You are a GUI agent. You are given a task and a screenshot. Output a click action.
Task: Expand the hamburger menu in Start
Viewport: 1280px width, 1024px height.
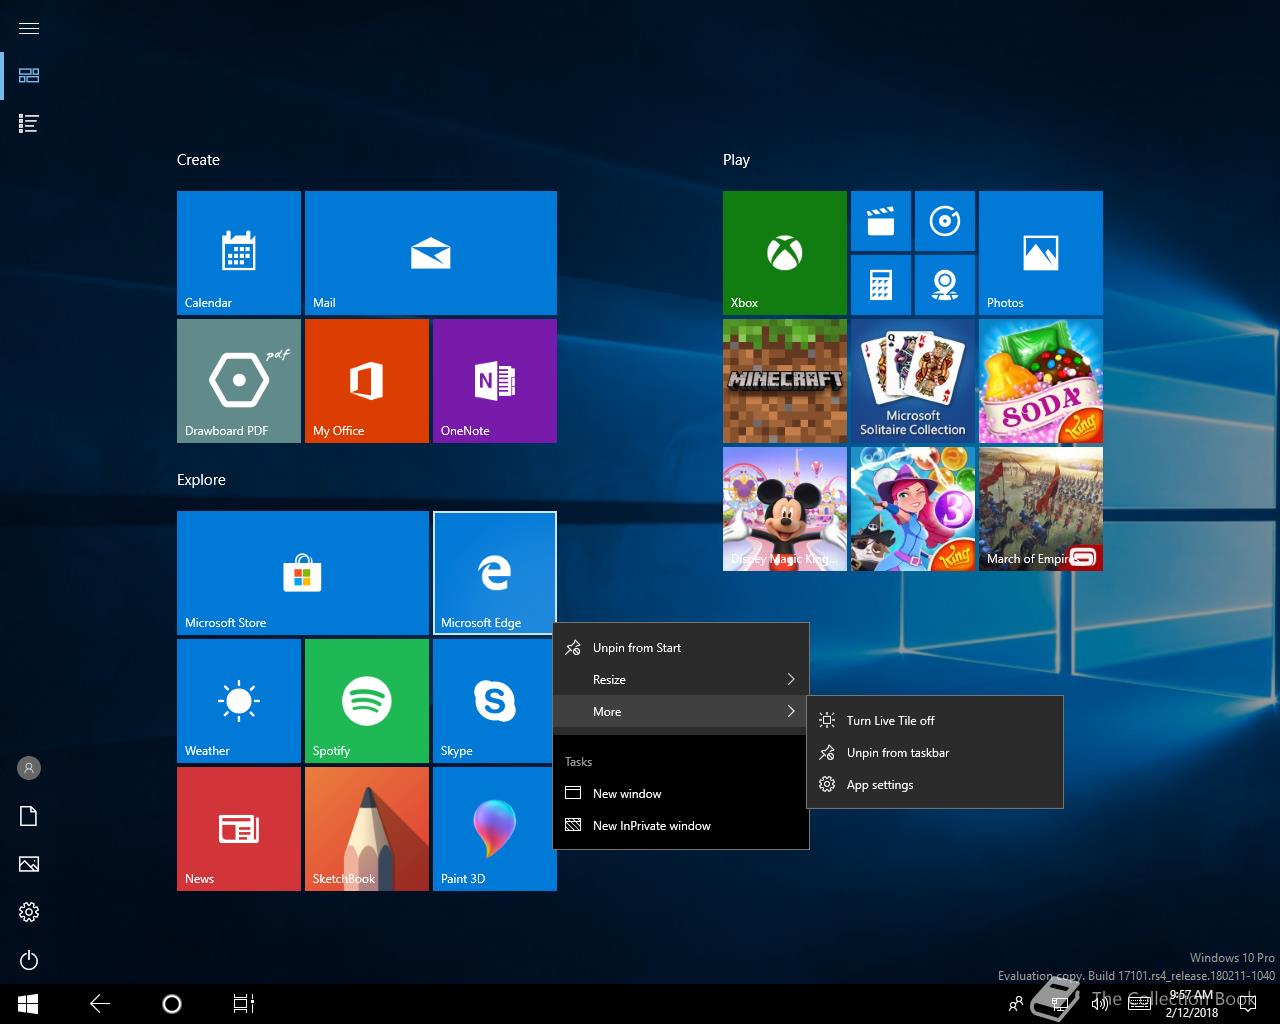tap(29, 28)
